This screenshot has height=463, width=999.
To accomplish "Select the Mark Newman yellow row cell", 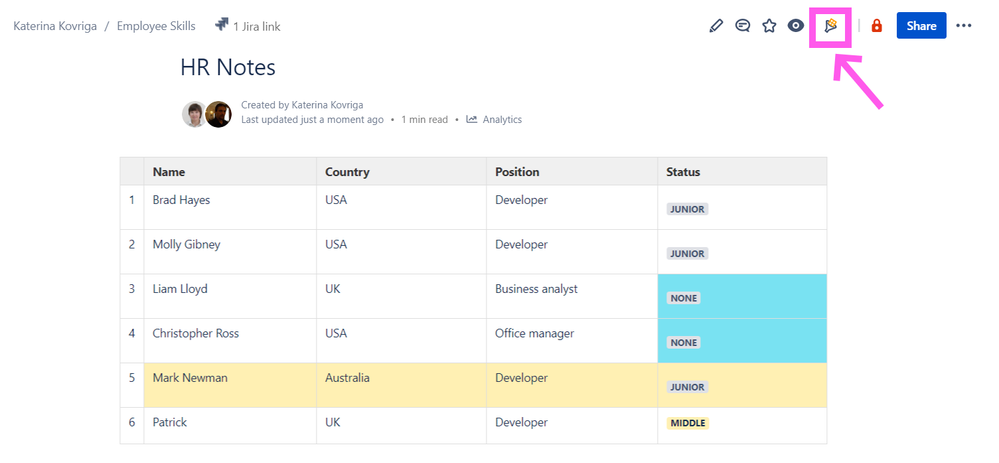I will pos(190,379).
